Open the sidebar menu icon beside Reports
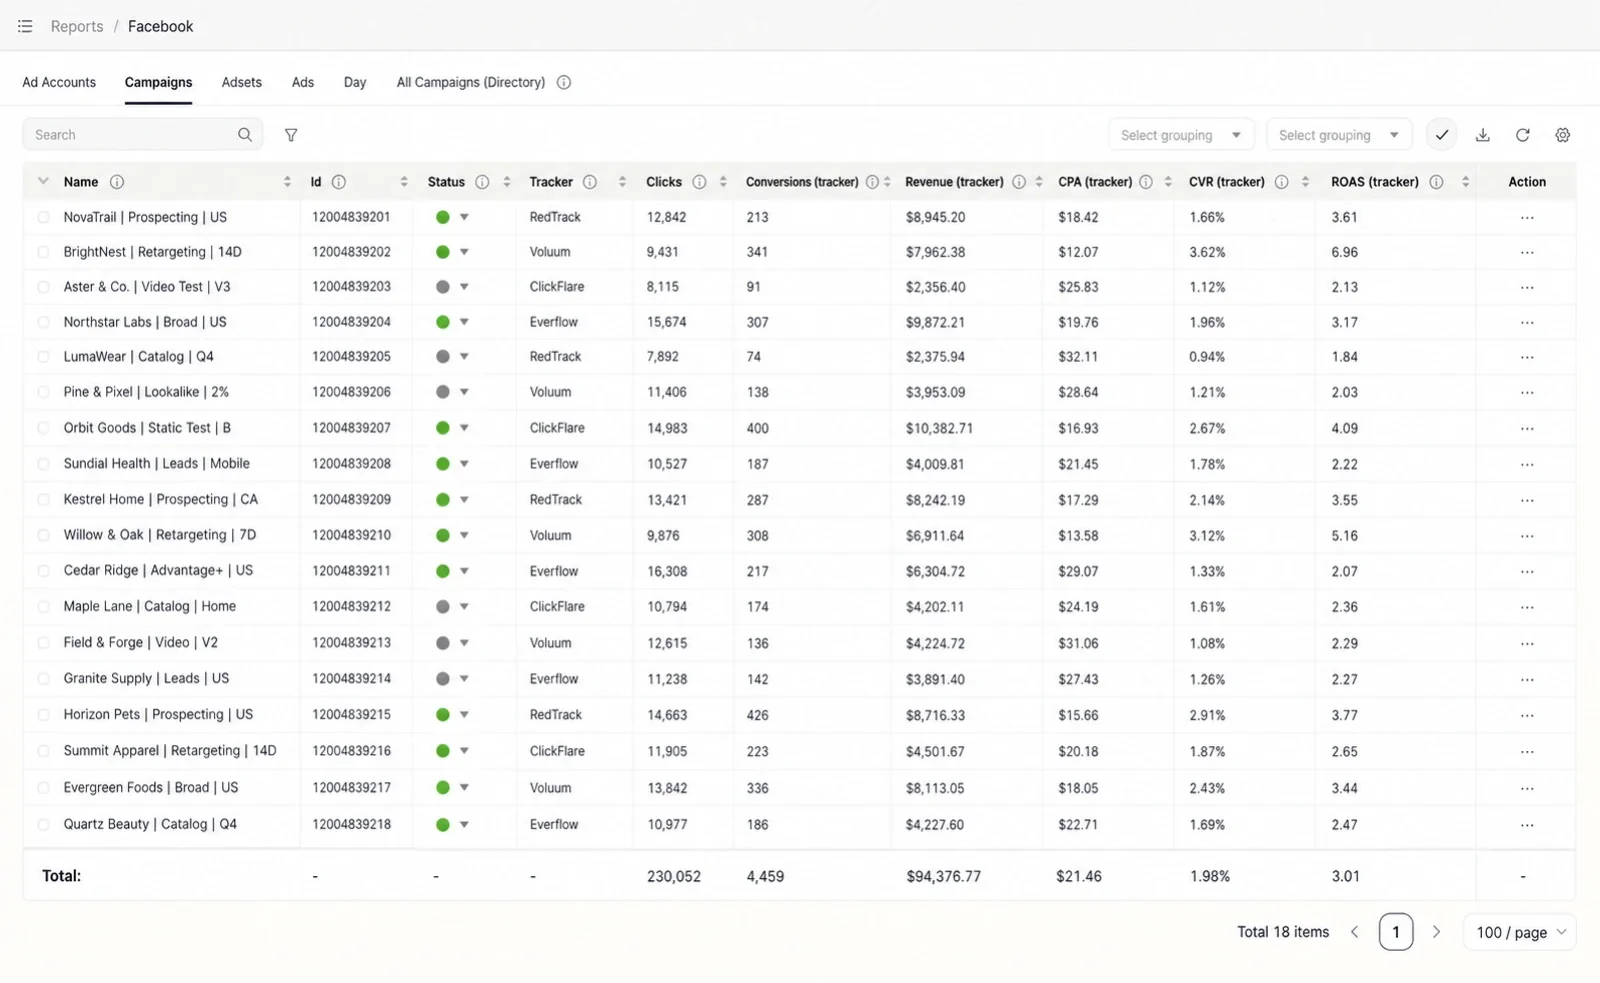 25,26
